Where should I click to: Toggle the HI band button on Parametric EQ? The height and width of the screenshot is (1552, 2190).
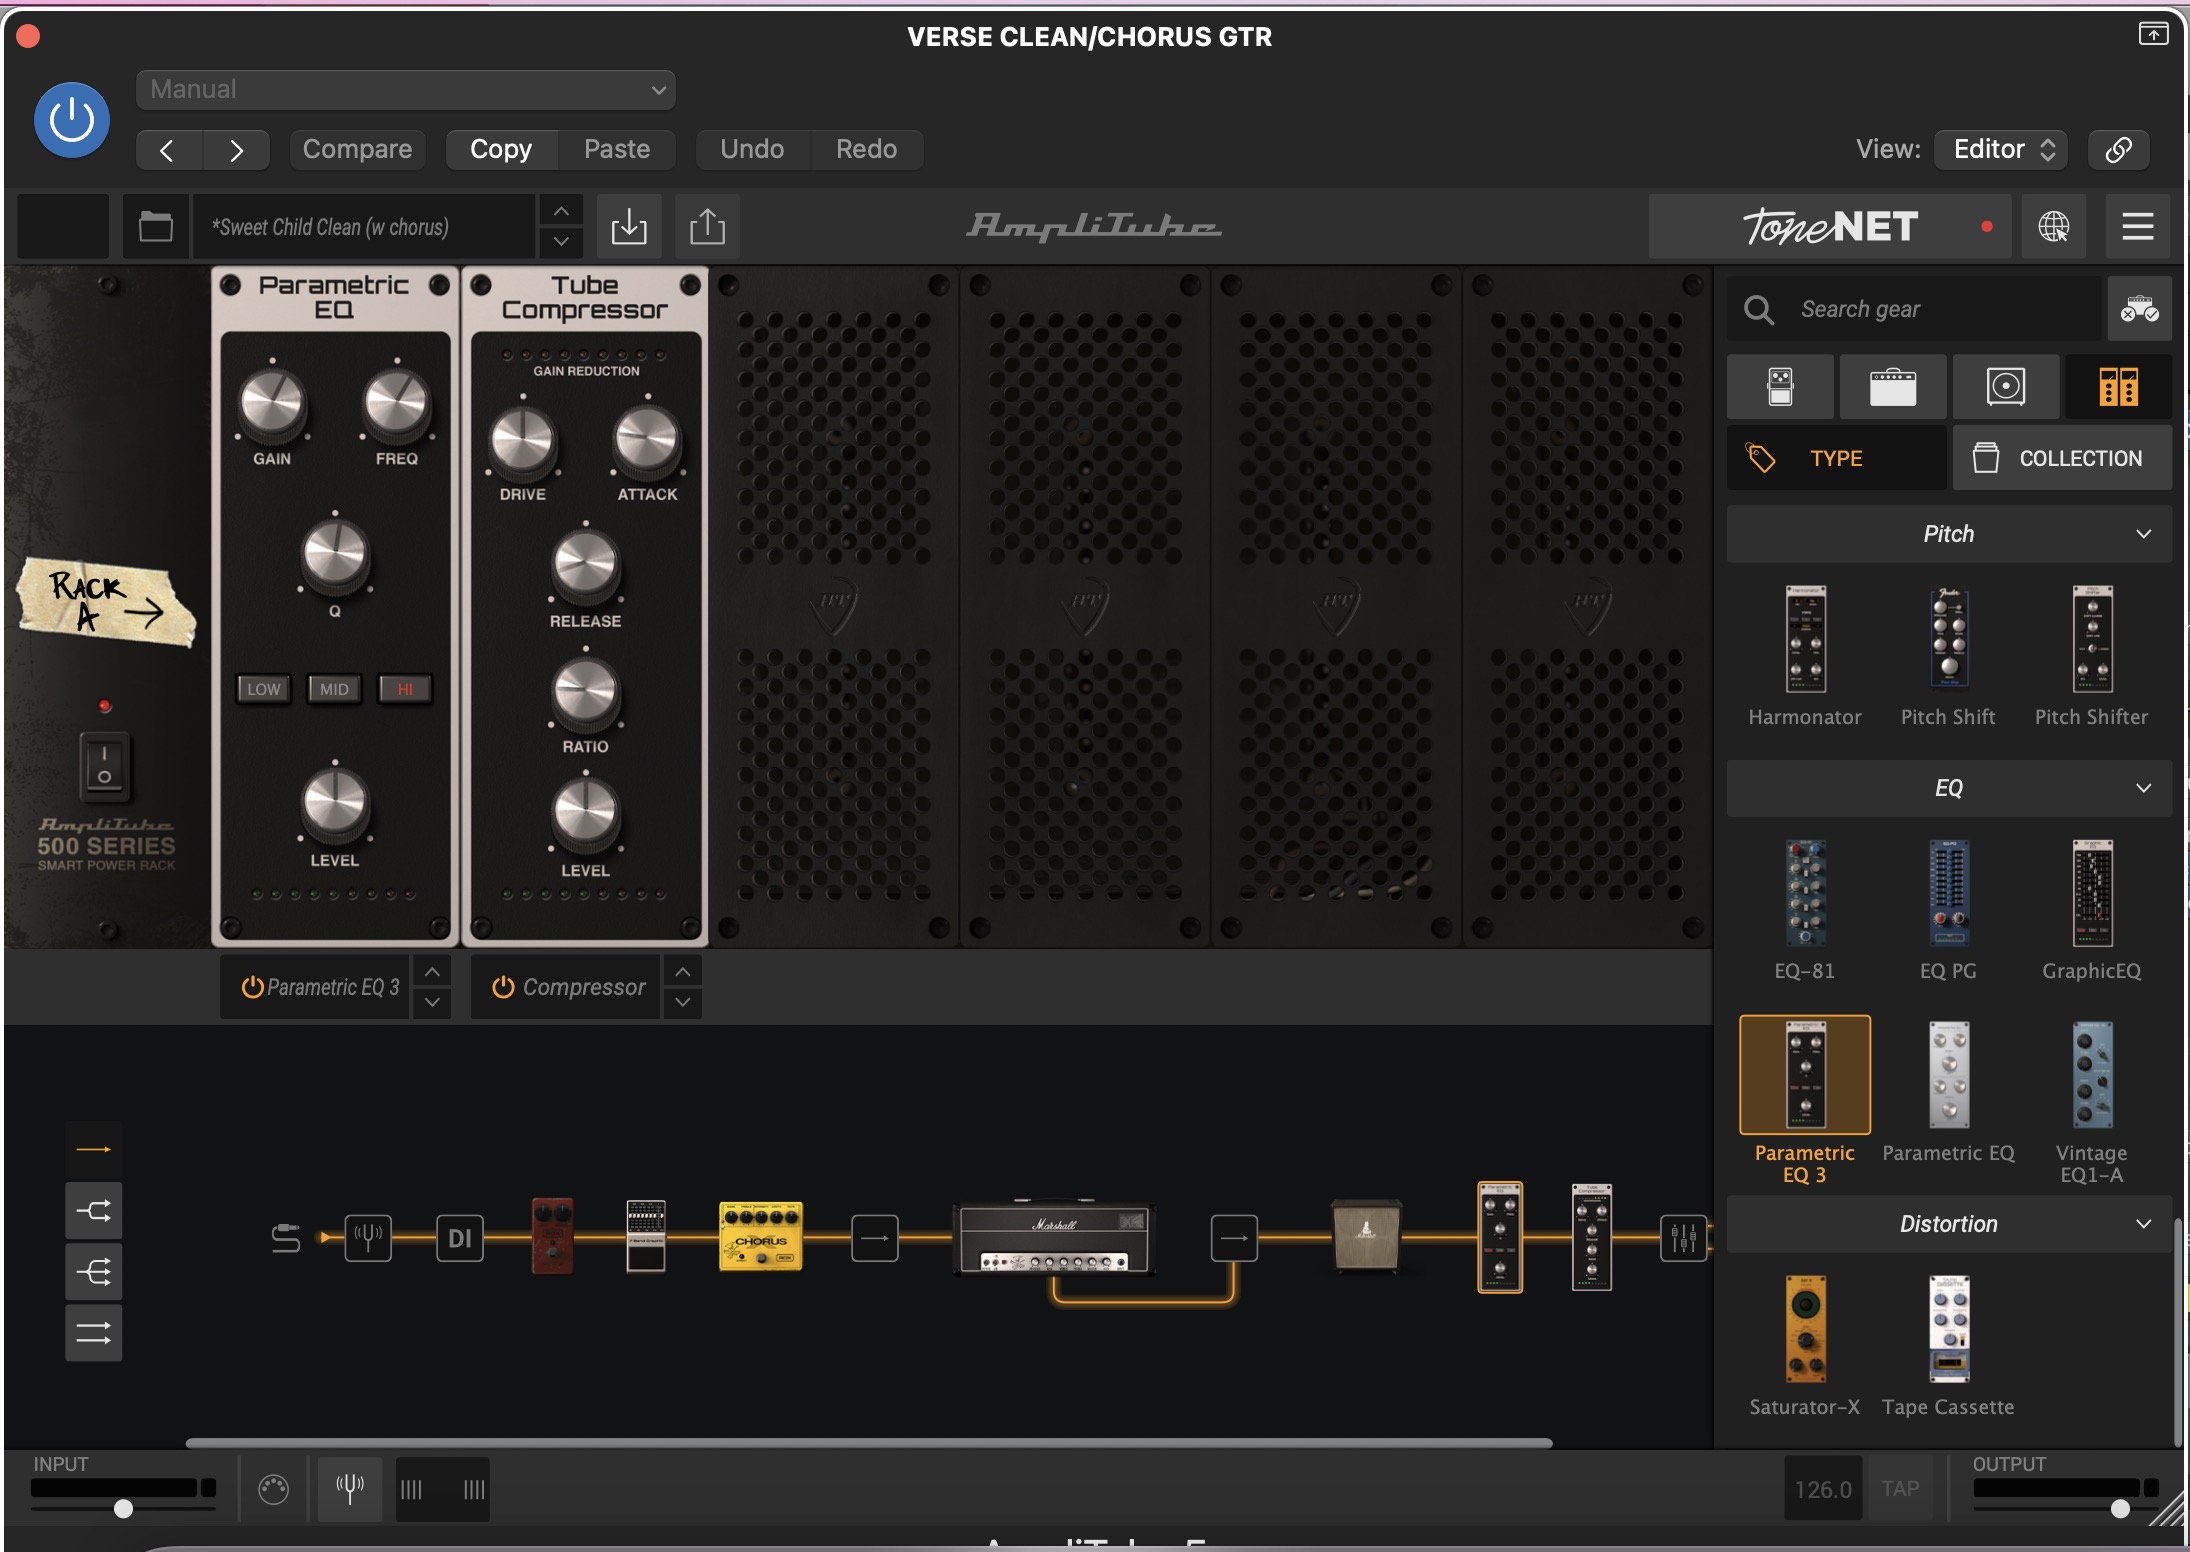(x=405, y=689)
